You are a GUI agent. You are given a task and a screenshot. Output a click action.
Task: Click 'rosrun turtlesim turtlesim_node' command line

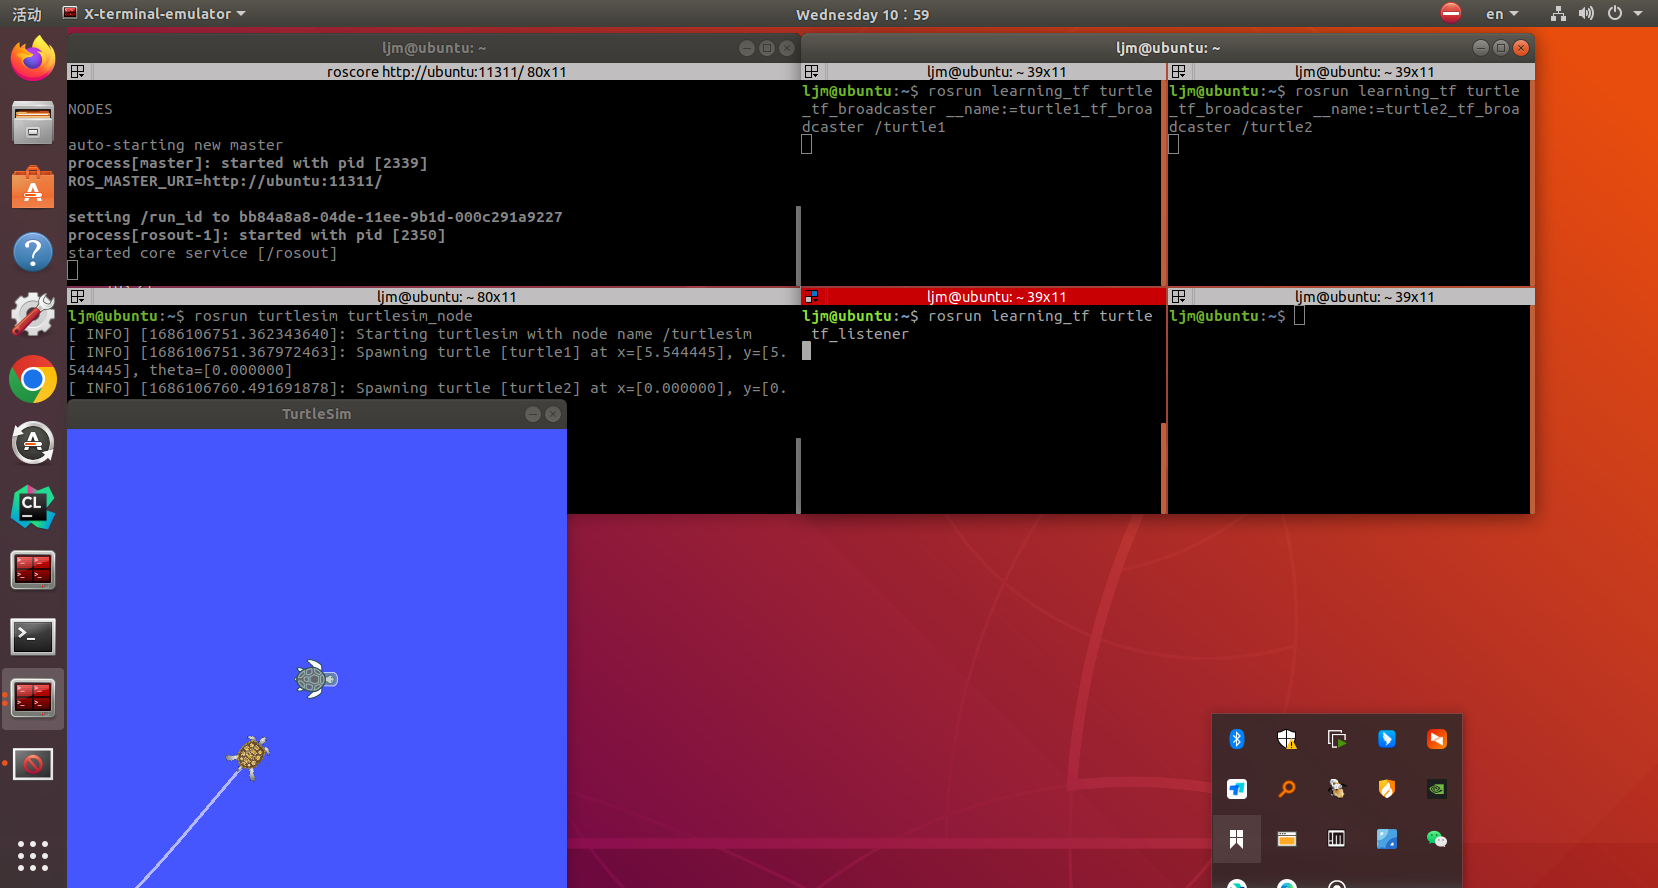click(x=333, y=316)
